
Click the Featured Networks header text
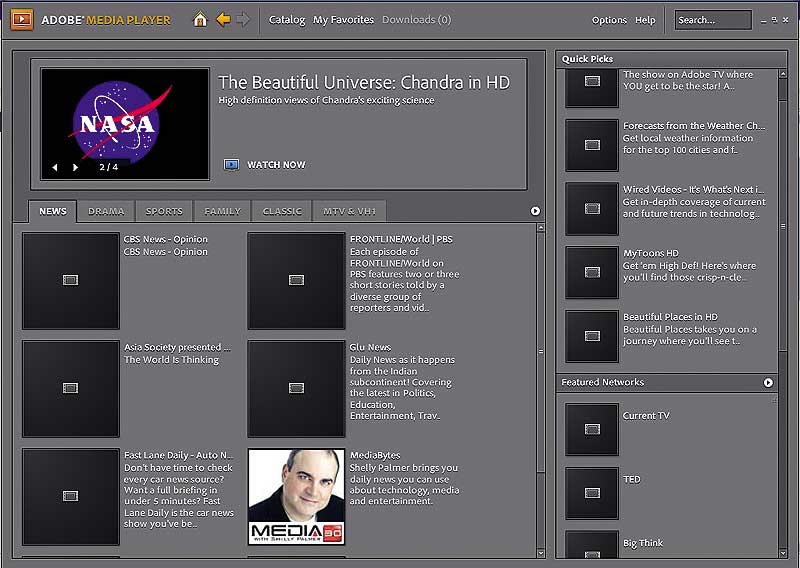(603, 382)
